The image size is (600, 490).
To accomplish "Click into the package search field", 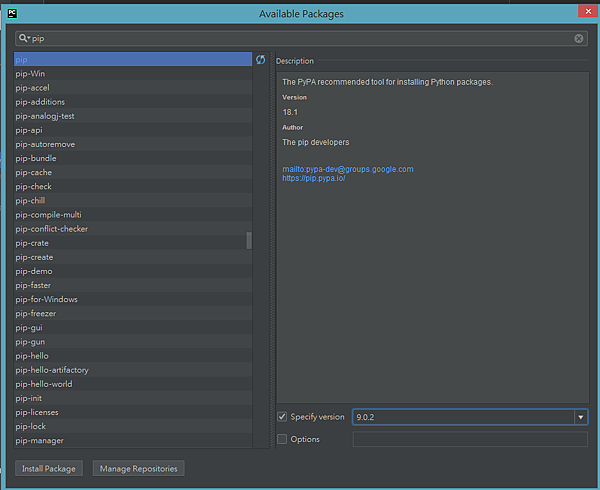I will 300,38.
